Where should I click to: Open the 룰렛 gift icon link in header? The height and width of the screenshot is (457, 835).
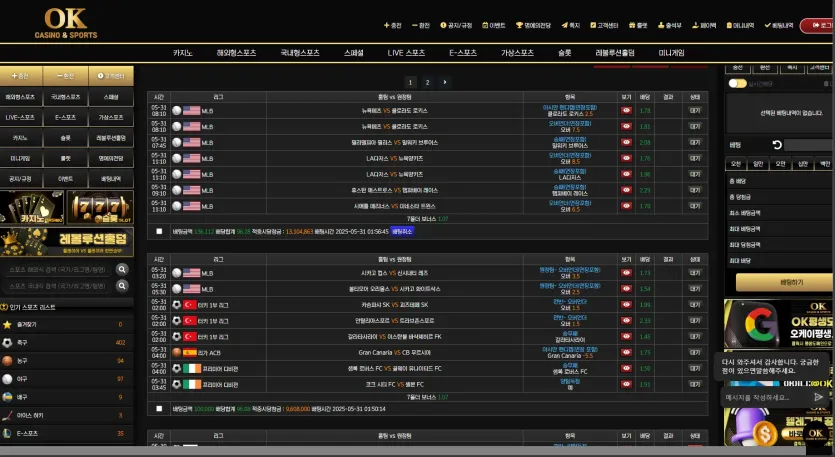[x=638, y=25]
